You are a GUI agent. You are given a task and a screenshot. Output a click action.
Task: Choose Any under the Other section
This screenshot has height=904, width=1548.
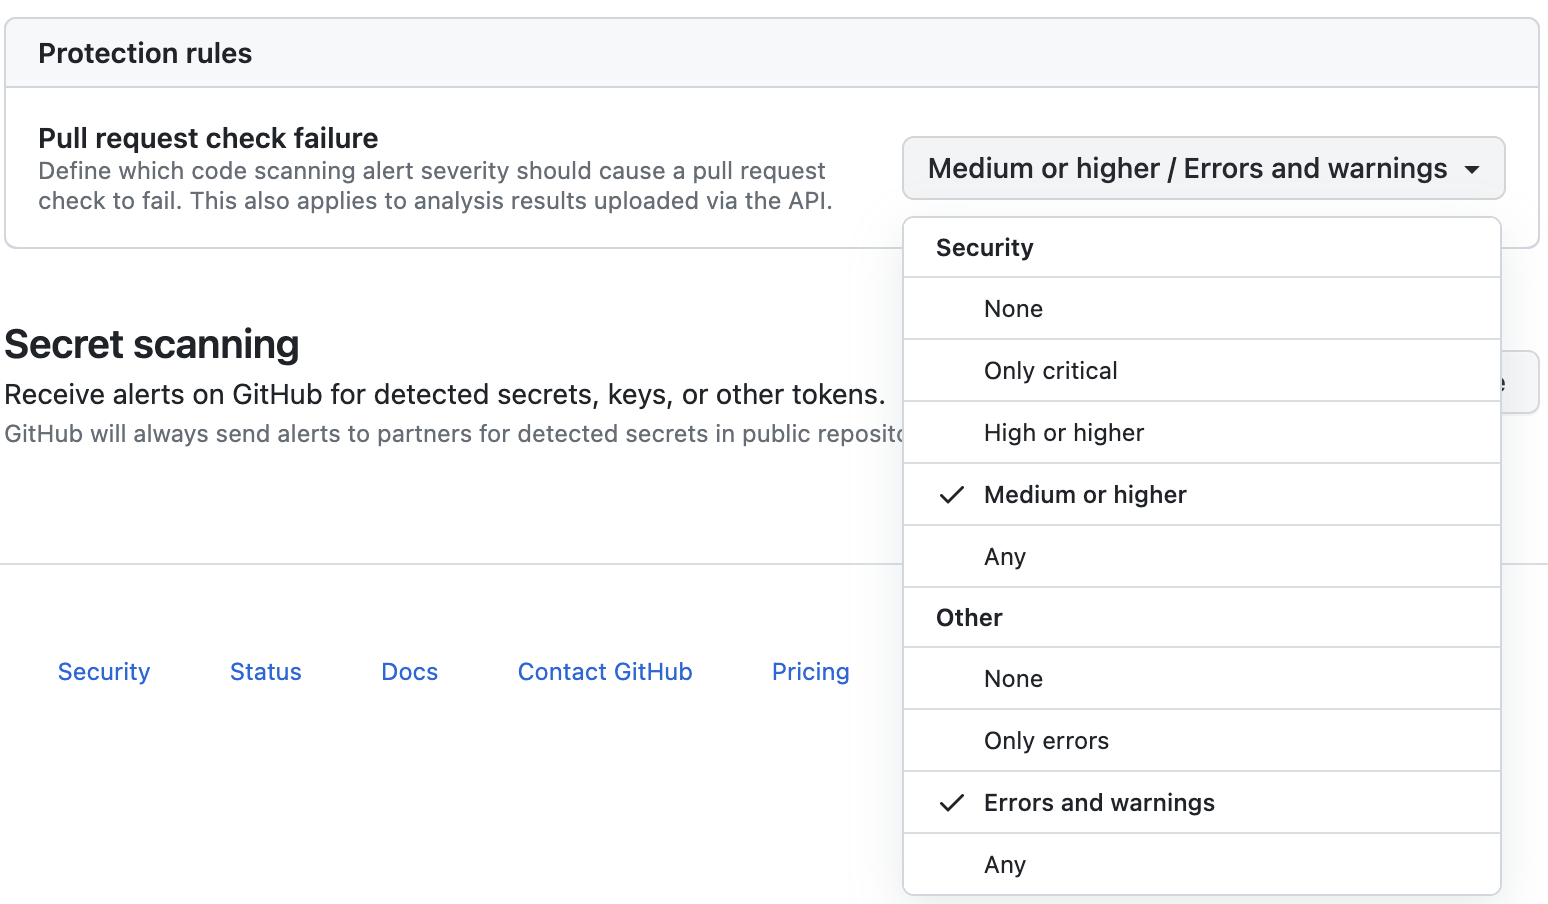point(1202,865)
